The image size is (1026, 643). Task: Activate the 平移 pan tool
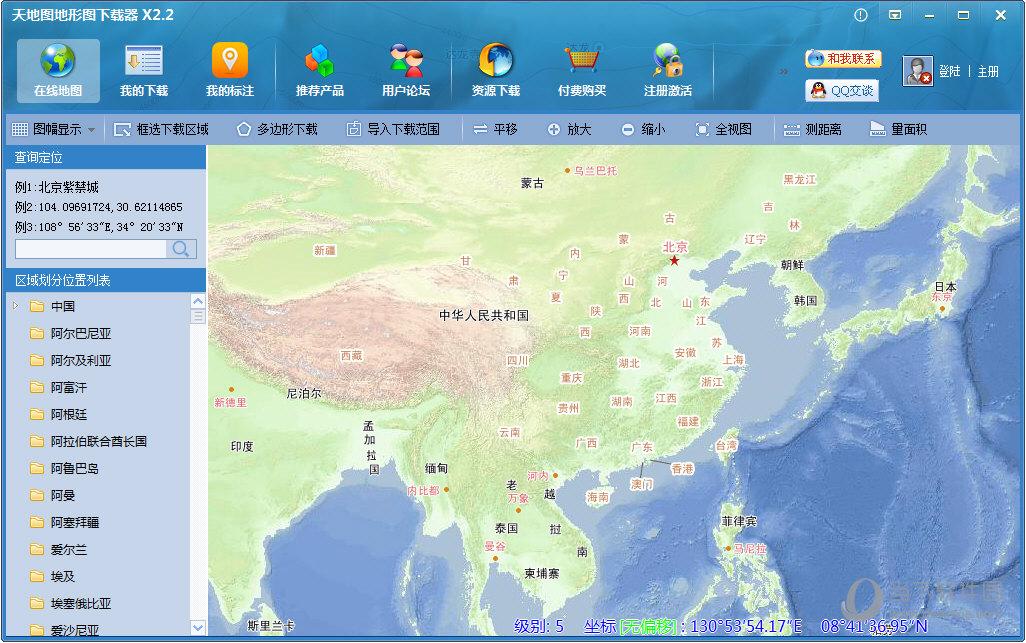click(x=495, y=129)
